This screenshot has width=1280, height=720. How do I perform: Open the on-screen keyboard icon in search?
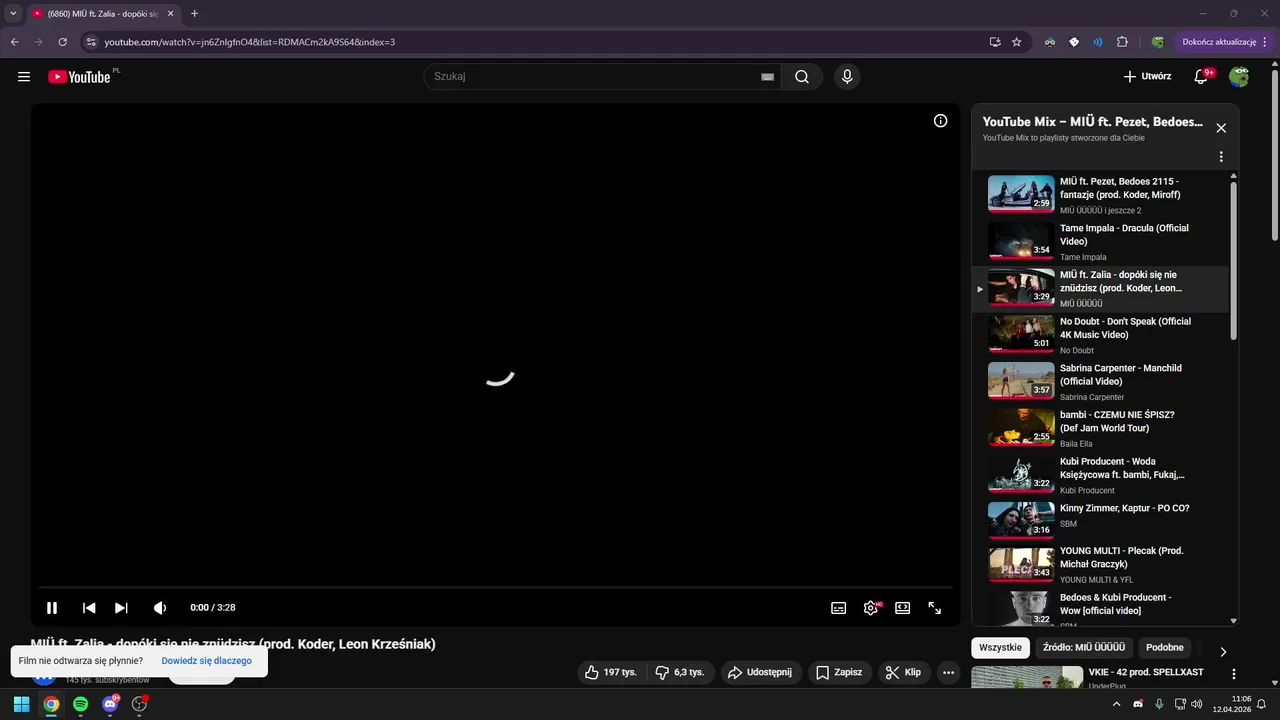click(x=767, y=77)
